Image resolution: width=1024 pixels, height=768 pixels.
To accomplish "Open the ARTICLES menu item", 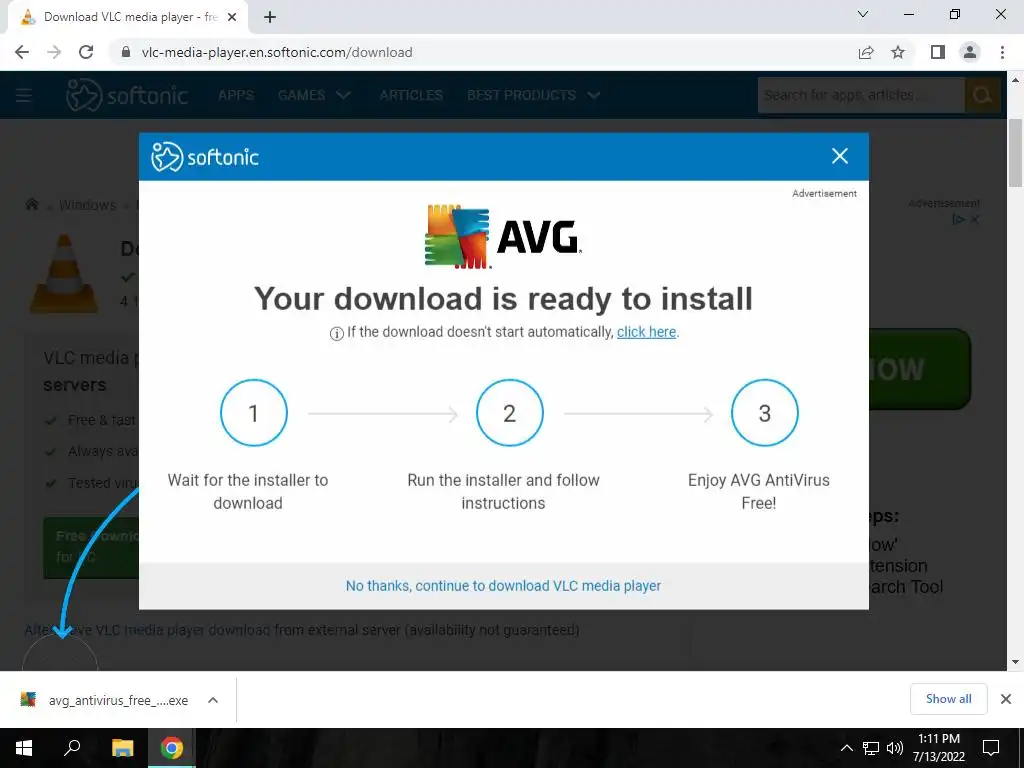I will point(411,95).
